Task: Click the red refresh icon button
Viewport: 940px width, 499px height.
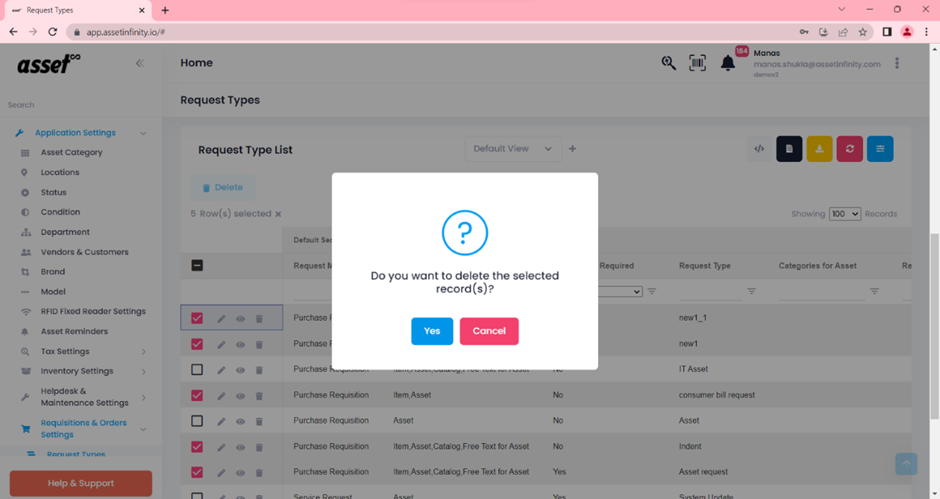Action: [x=849, y=149]
